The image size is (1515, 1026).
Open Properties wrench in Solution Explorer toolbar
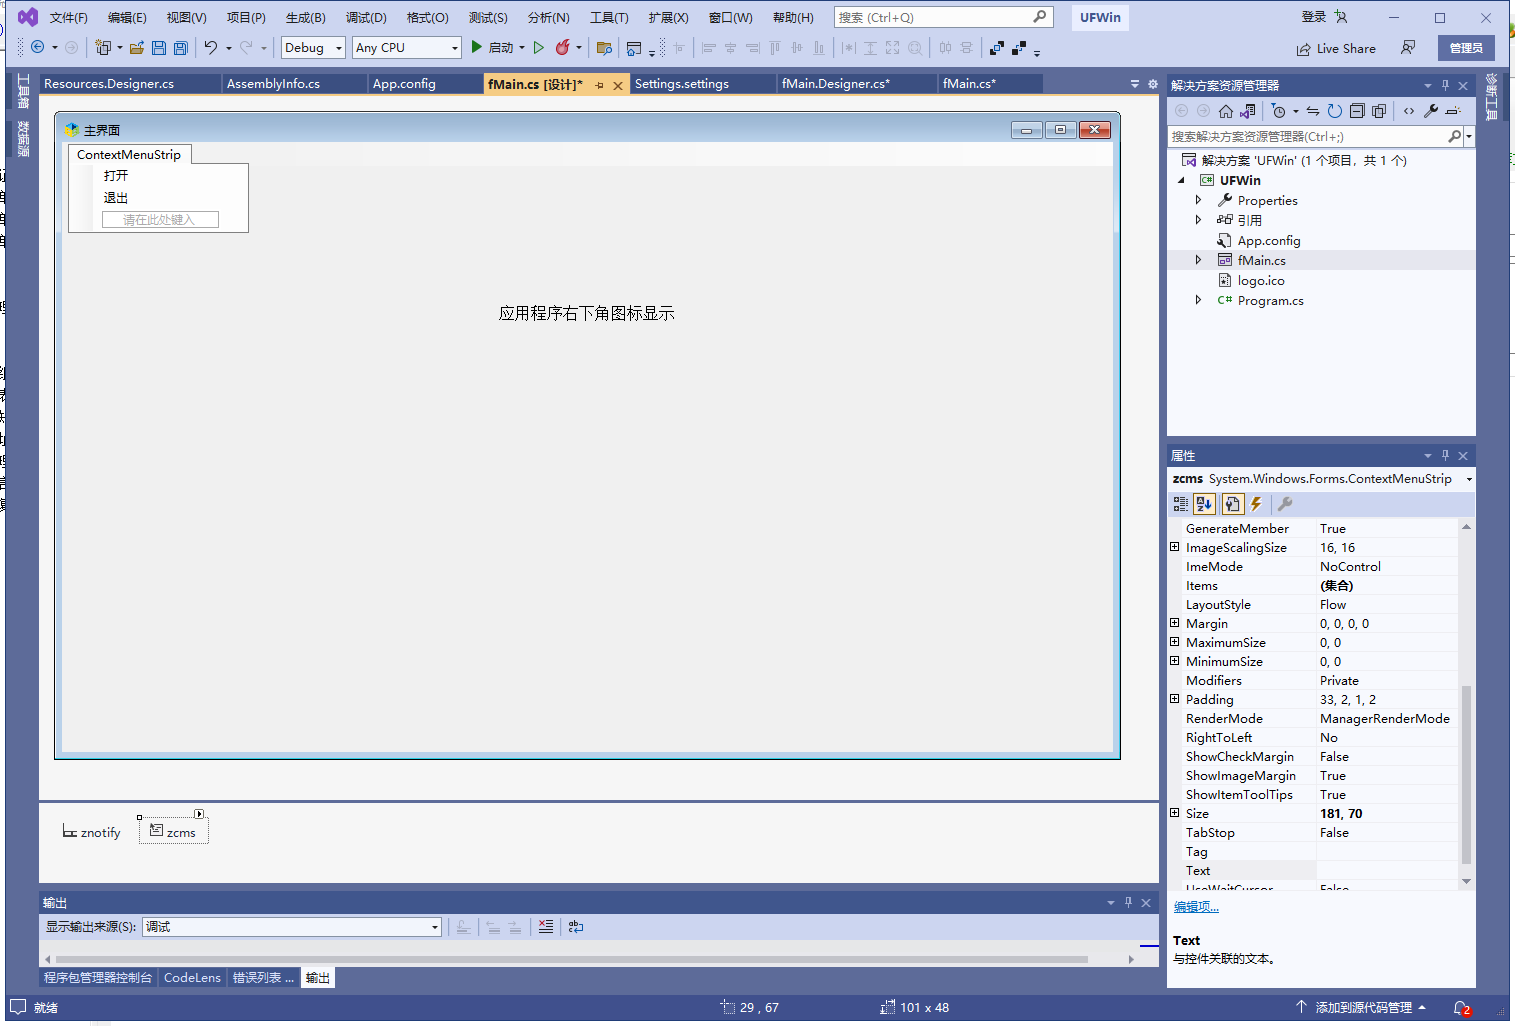(1431, 111)
